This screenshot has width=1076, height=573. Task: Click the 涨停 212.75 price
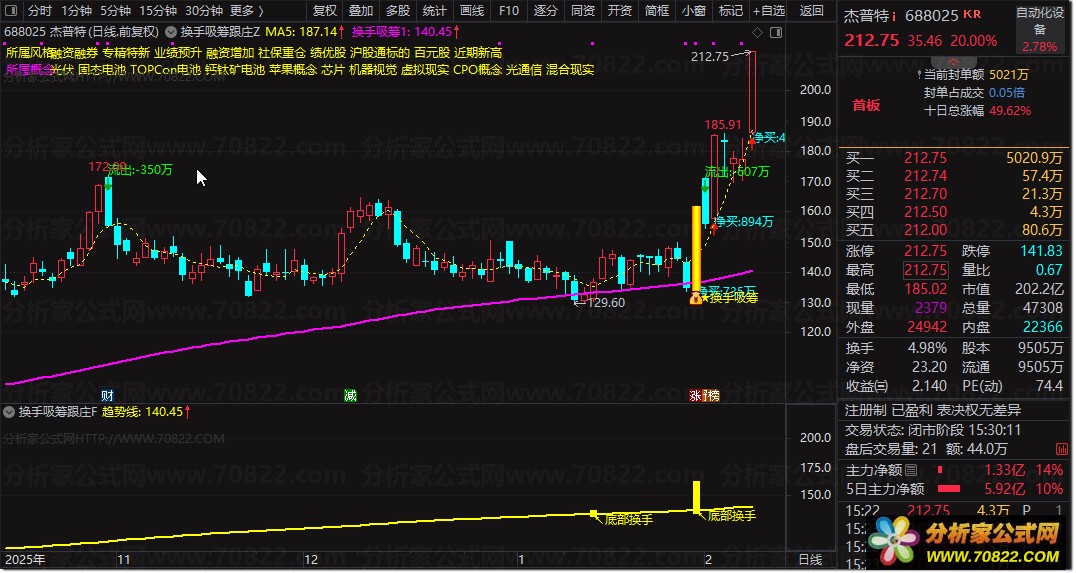[x=925, y=251]
